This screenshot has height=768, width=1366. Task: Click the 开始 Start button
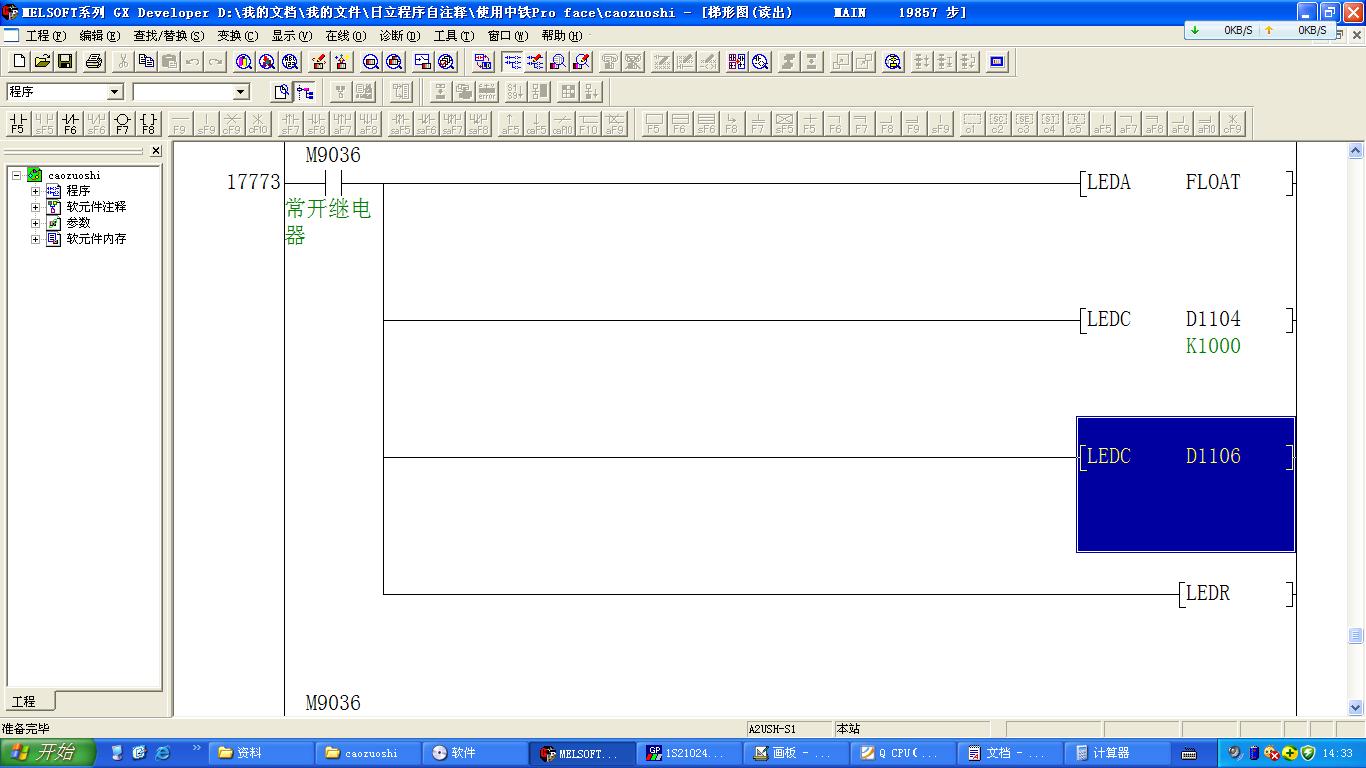[x=48, y=753]
